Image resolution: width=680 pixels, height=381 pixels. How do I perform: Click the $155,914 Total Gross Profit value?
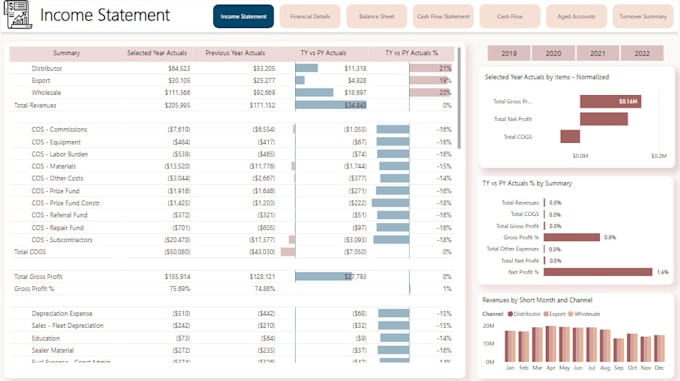pos(177,277)
